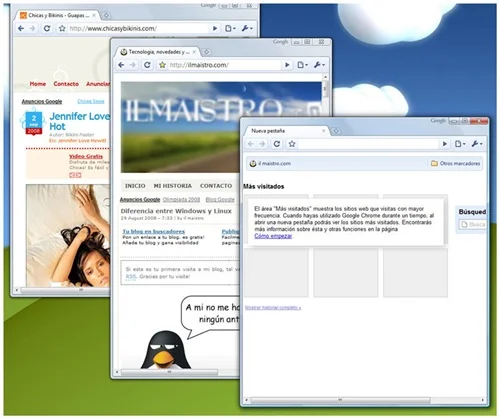Open wrench menu in Nueva pestaña window
Image resolution: width=500 pixels, height=419 pixels.
477,144
